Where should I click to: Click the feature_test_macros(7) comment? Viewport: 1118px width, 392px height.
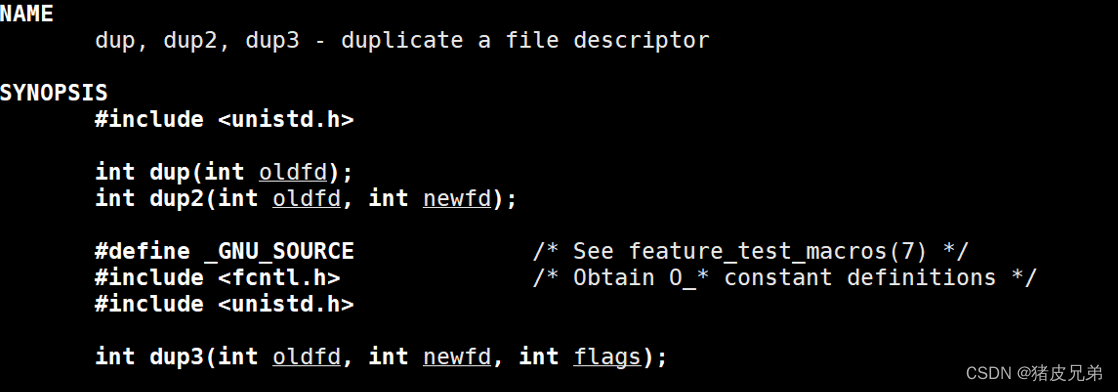pyautogui.click(x=751, y=251)
